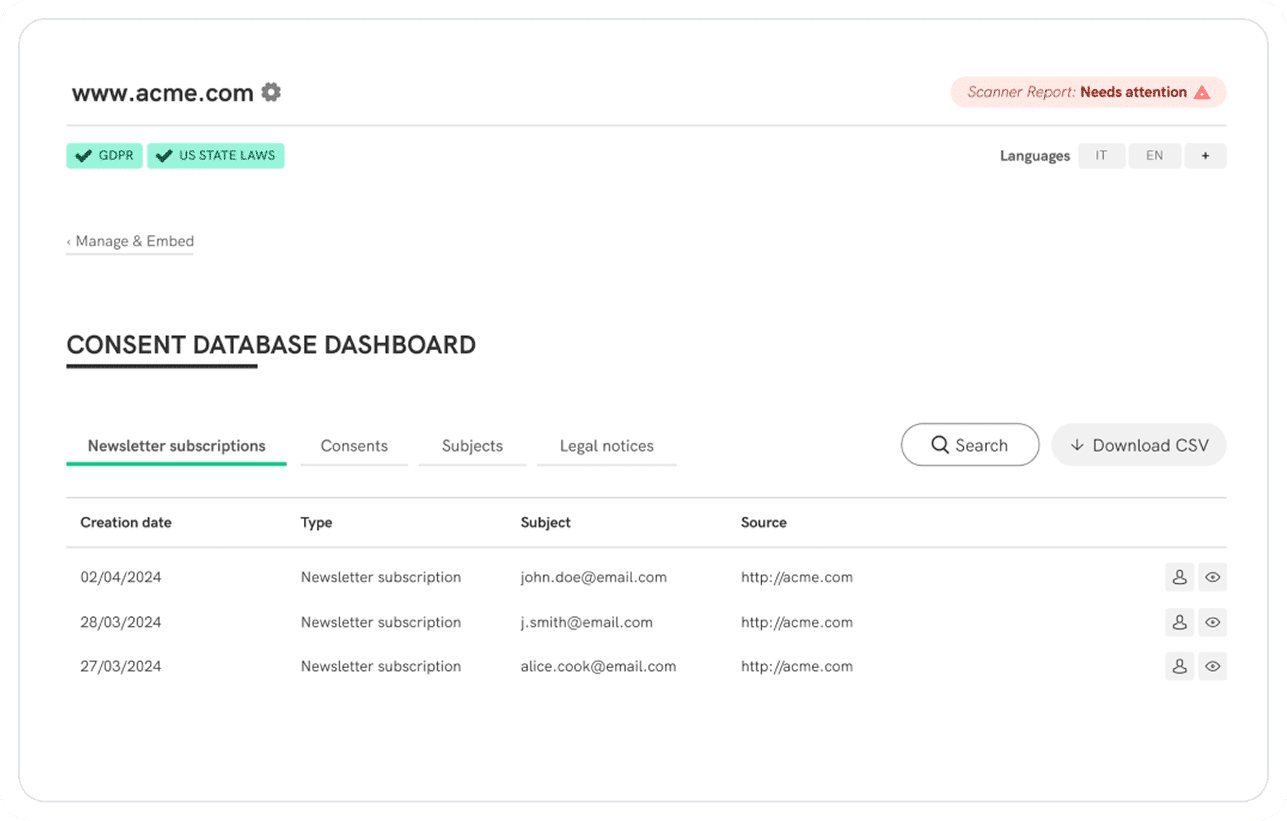Image resolution: width=1287 pixels, height=821 pixels.
Task: Click the US STATE LAWS badge
Action: [216, 156]
